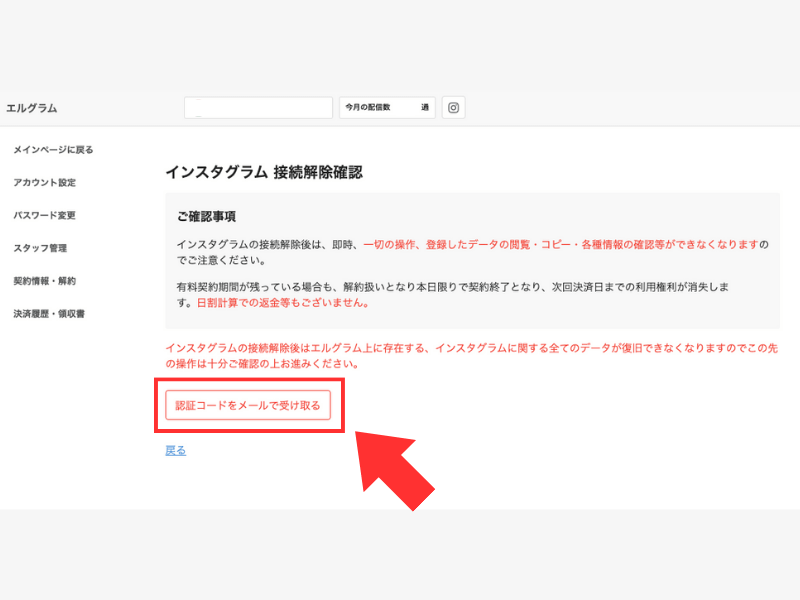Open 決済履歴・領収書 in sidebar
800x600 pixels.
pyautogui.click(x=49, y=314)
